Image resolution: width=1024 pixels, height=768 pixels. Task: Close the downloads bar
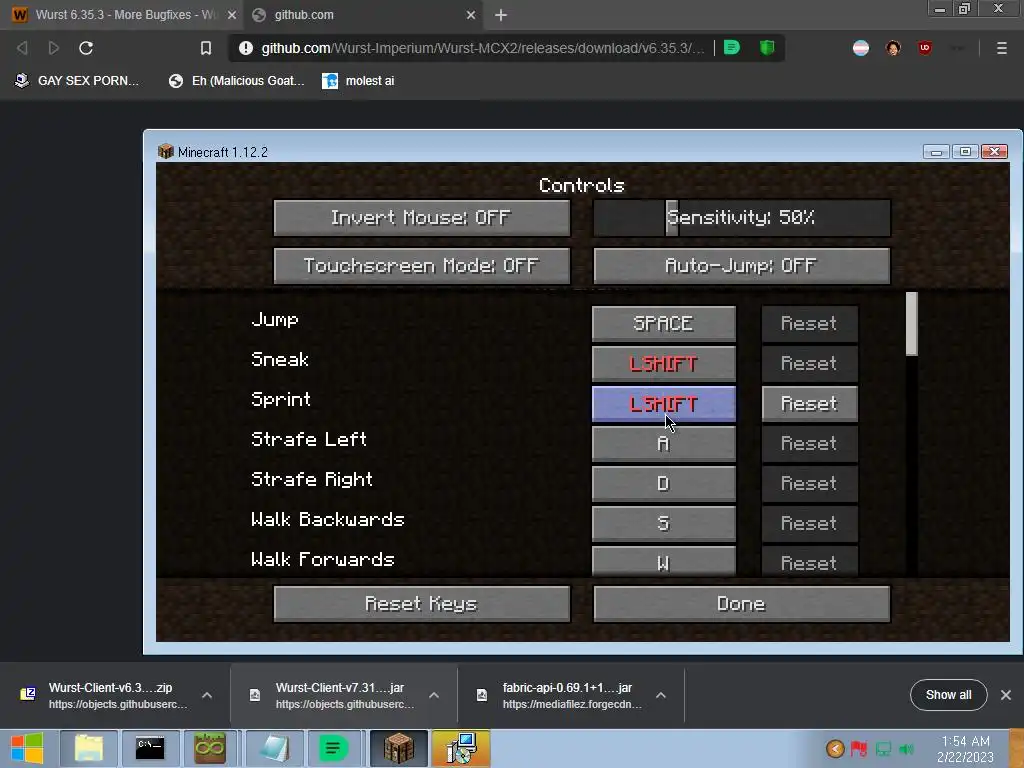1006,695
